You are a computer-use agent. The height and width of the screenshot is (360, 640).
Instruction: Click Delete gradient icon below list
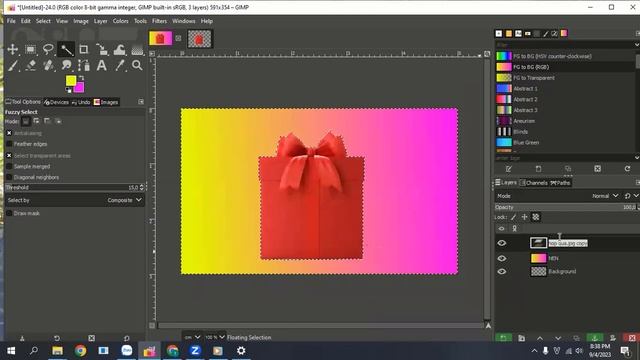(x=598, y=169)
